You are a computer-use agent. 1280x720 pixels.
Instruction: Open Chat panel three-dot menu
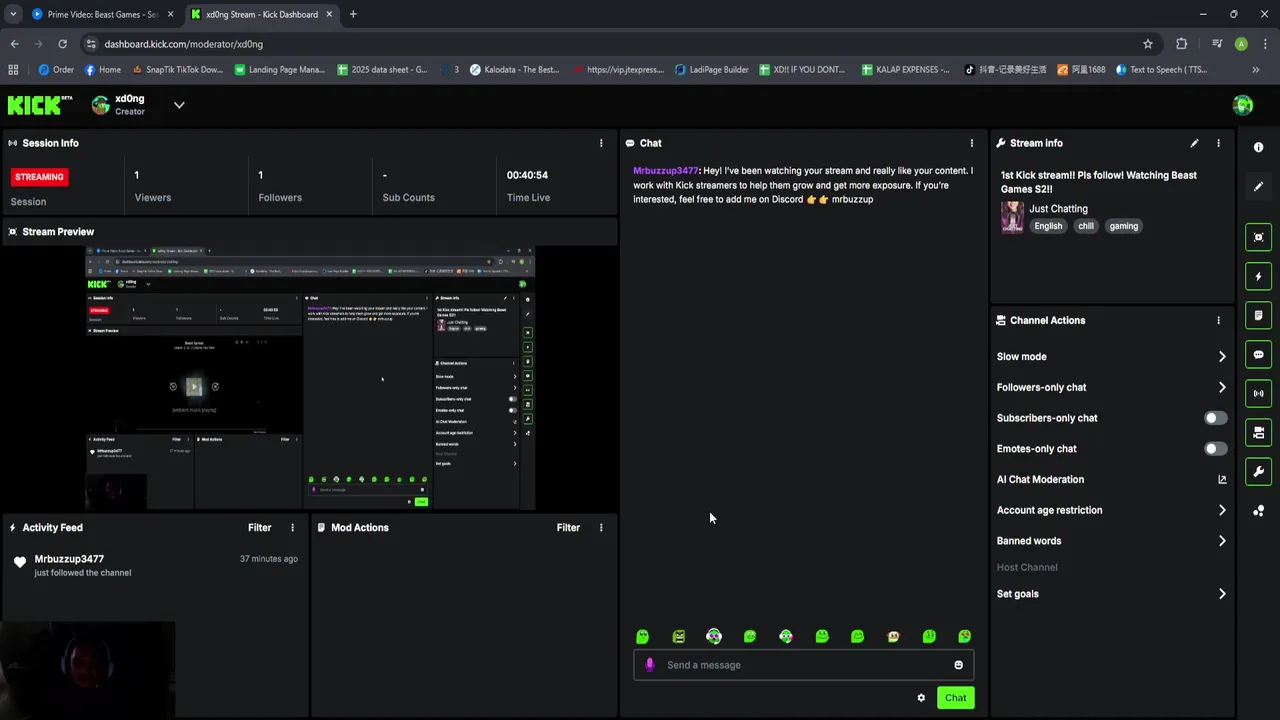click(971, 143)
